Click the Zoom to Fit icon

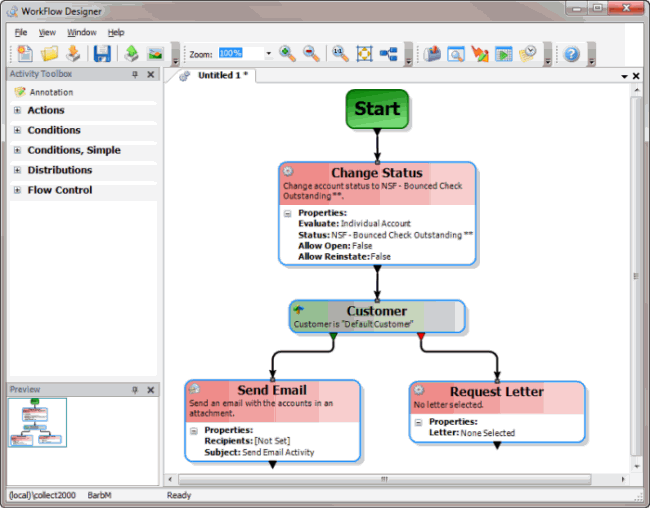click(x=364, y=53)
